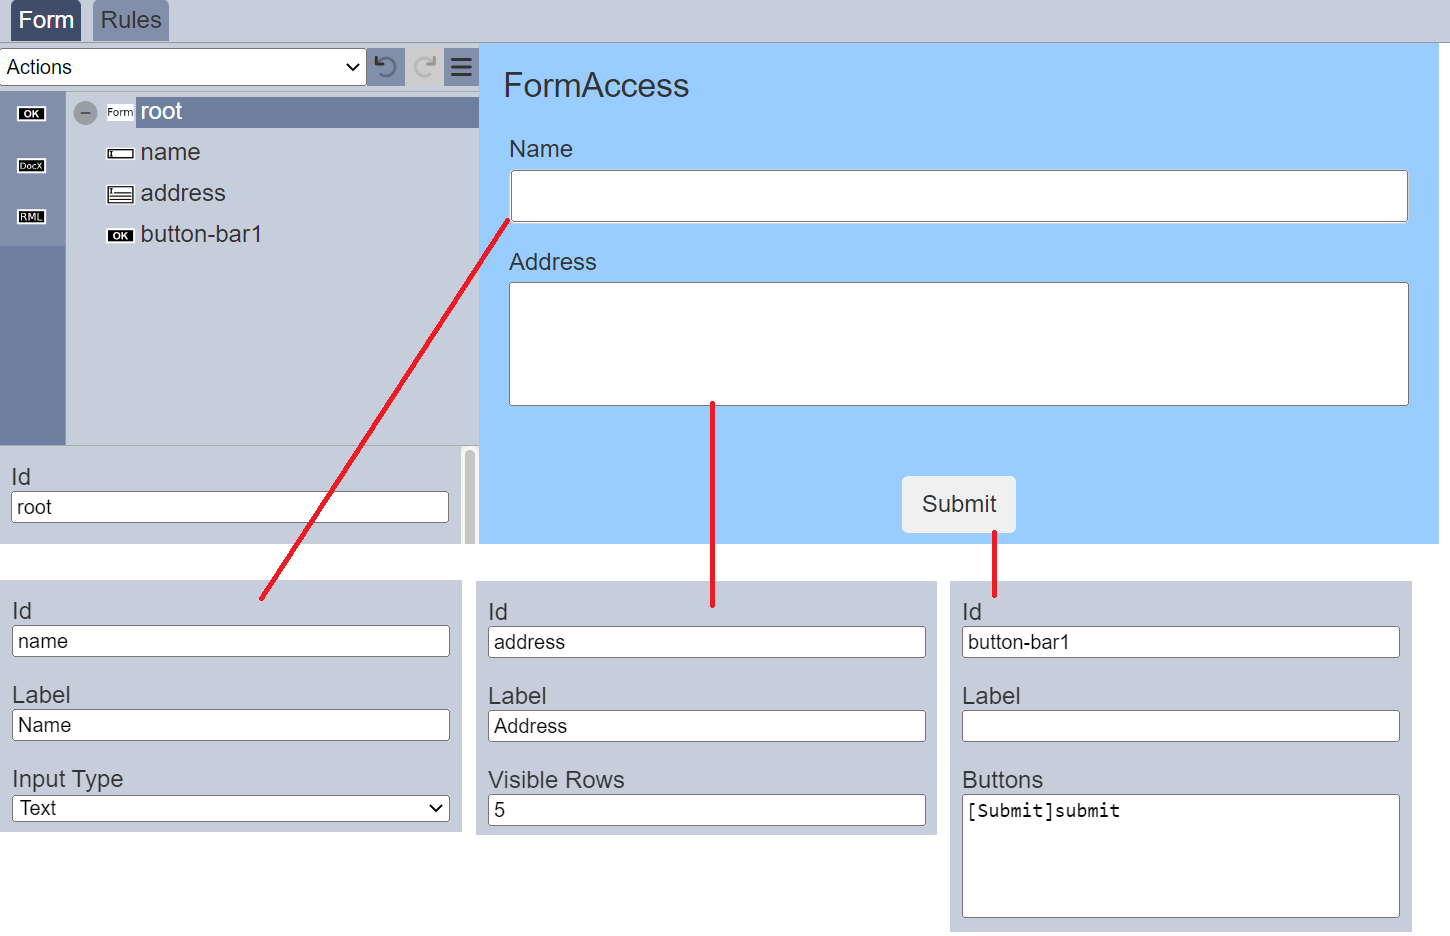This screenshot has height=936, width=1450.
Task: Click the Id field containing address
Action: coord(707,642)
